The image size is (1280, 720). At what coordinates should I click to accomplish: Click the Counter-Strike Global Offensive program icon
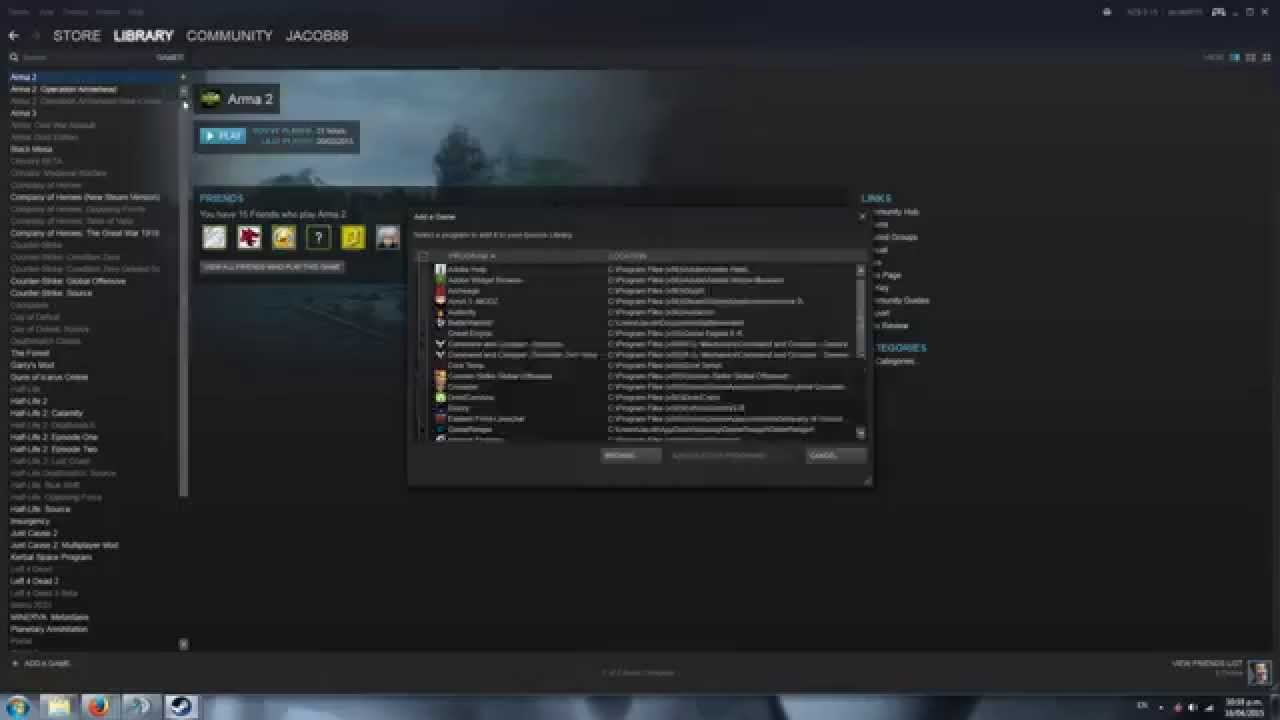click(441, 376)
